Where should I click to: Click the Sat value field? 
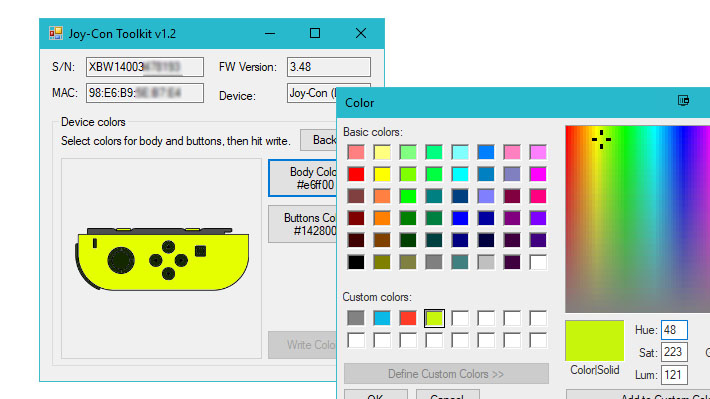coord(674,352)
